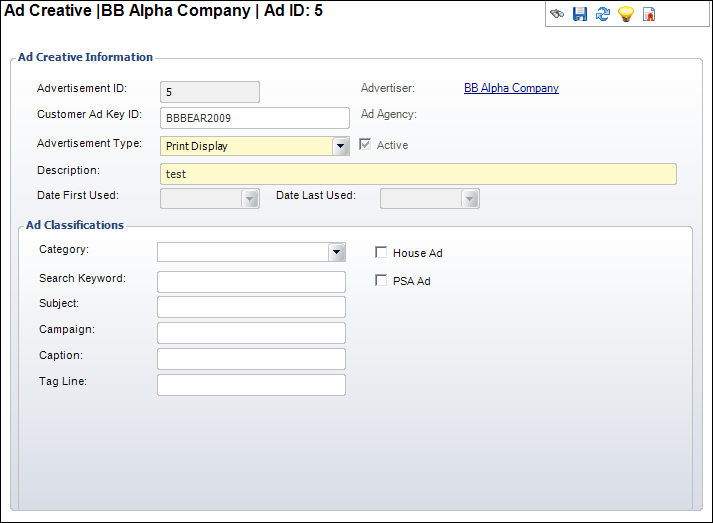Screen dimensions: 713x523
Task: Open the BB Alpha Company advertiser link
Action: pos(511,88)
